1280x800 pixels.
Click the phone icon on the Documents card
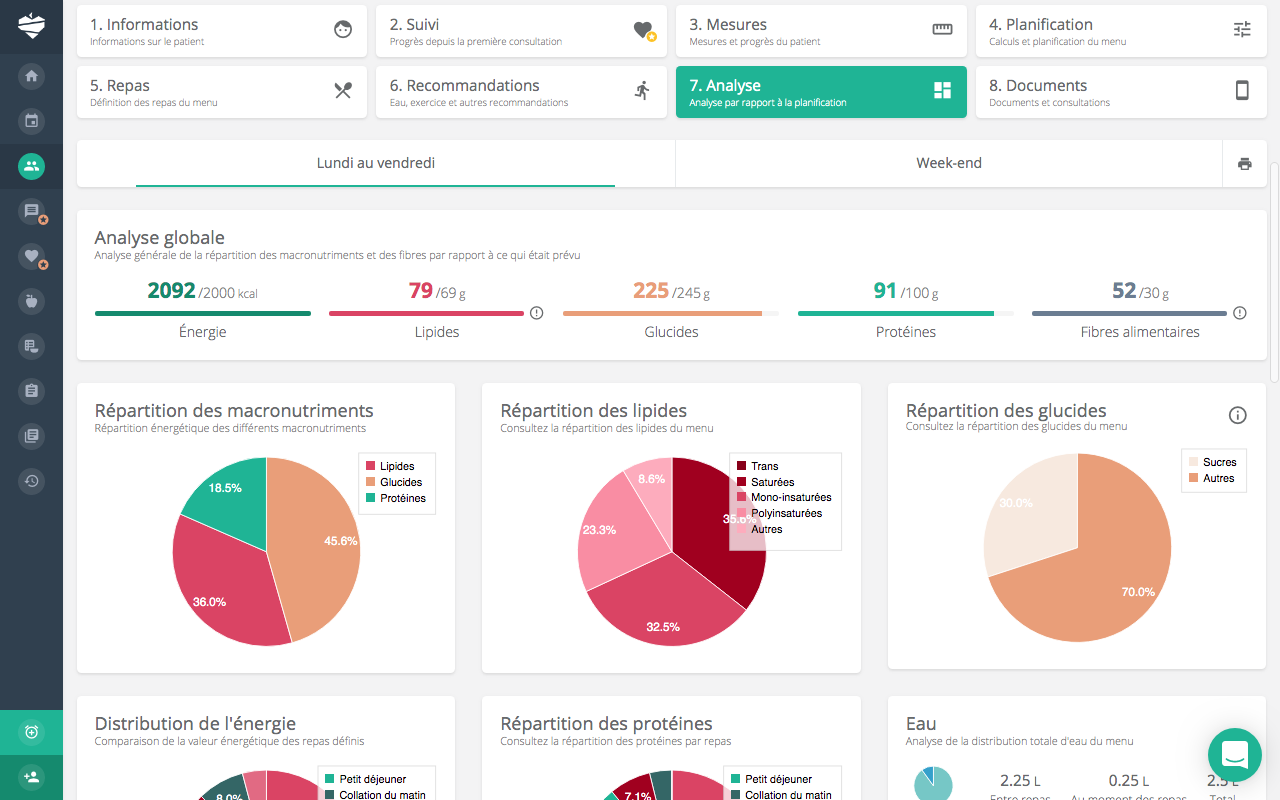click(1242, 91)
